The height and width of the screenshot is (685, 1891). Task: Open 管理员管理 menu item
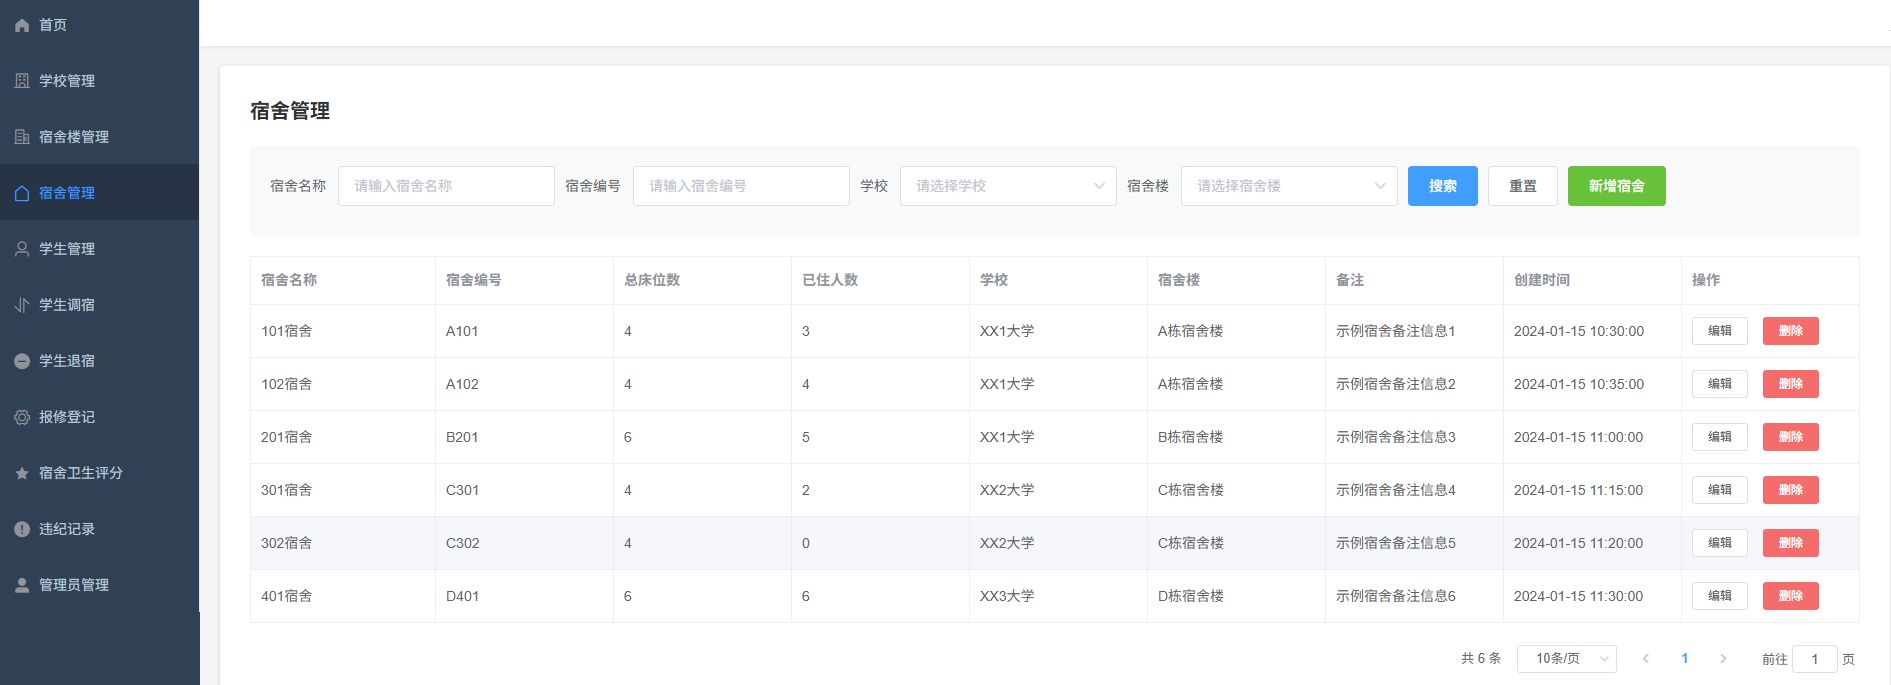(74, 585)
